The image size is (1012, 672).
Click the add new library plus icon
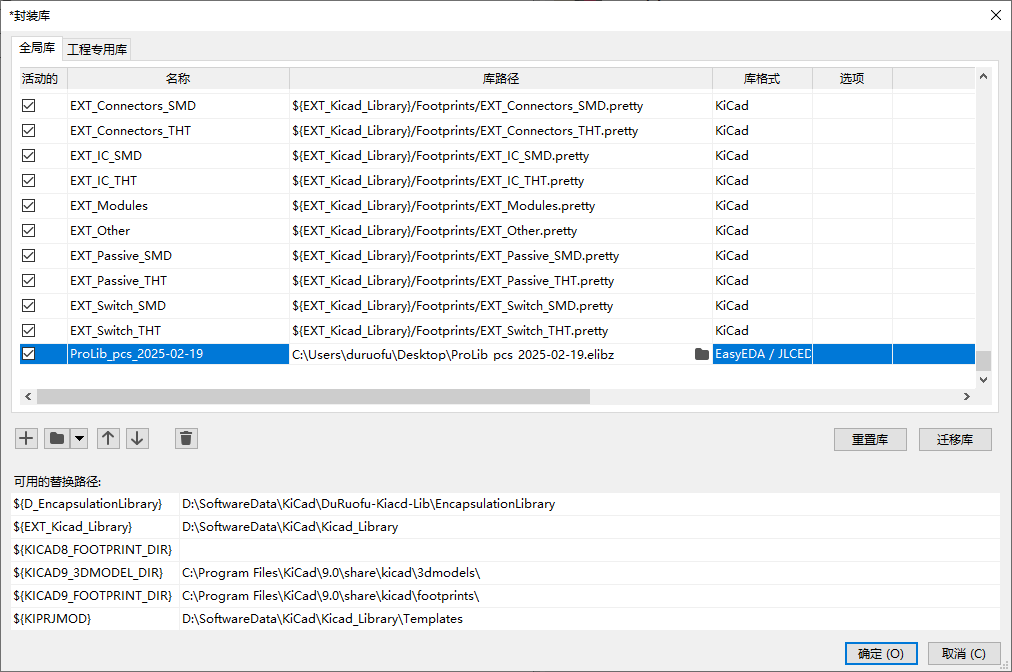(x=27, y=438)
